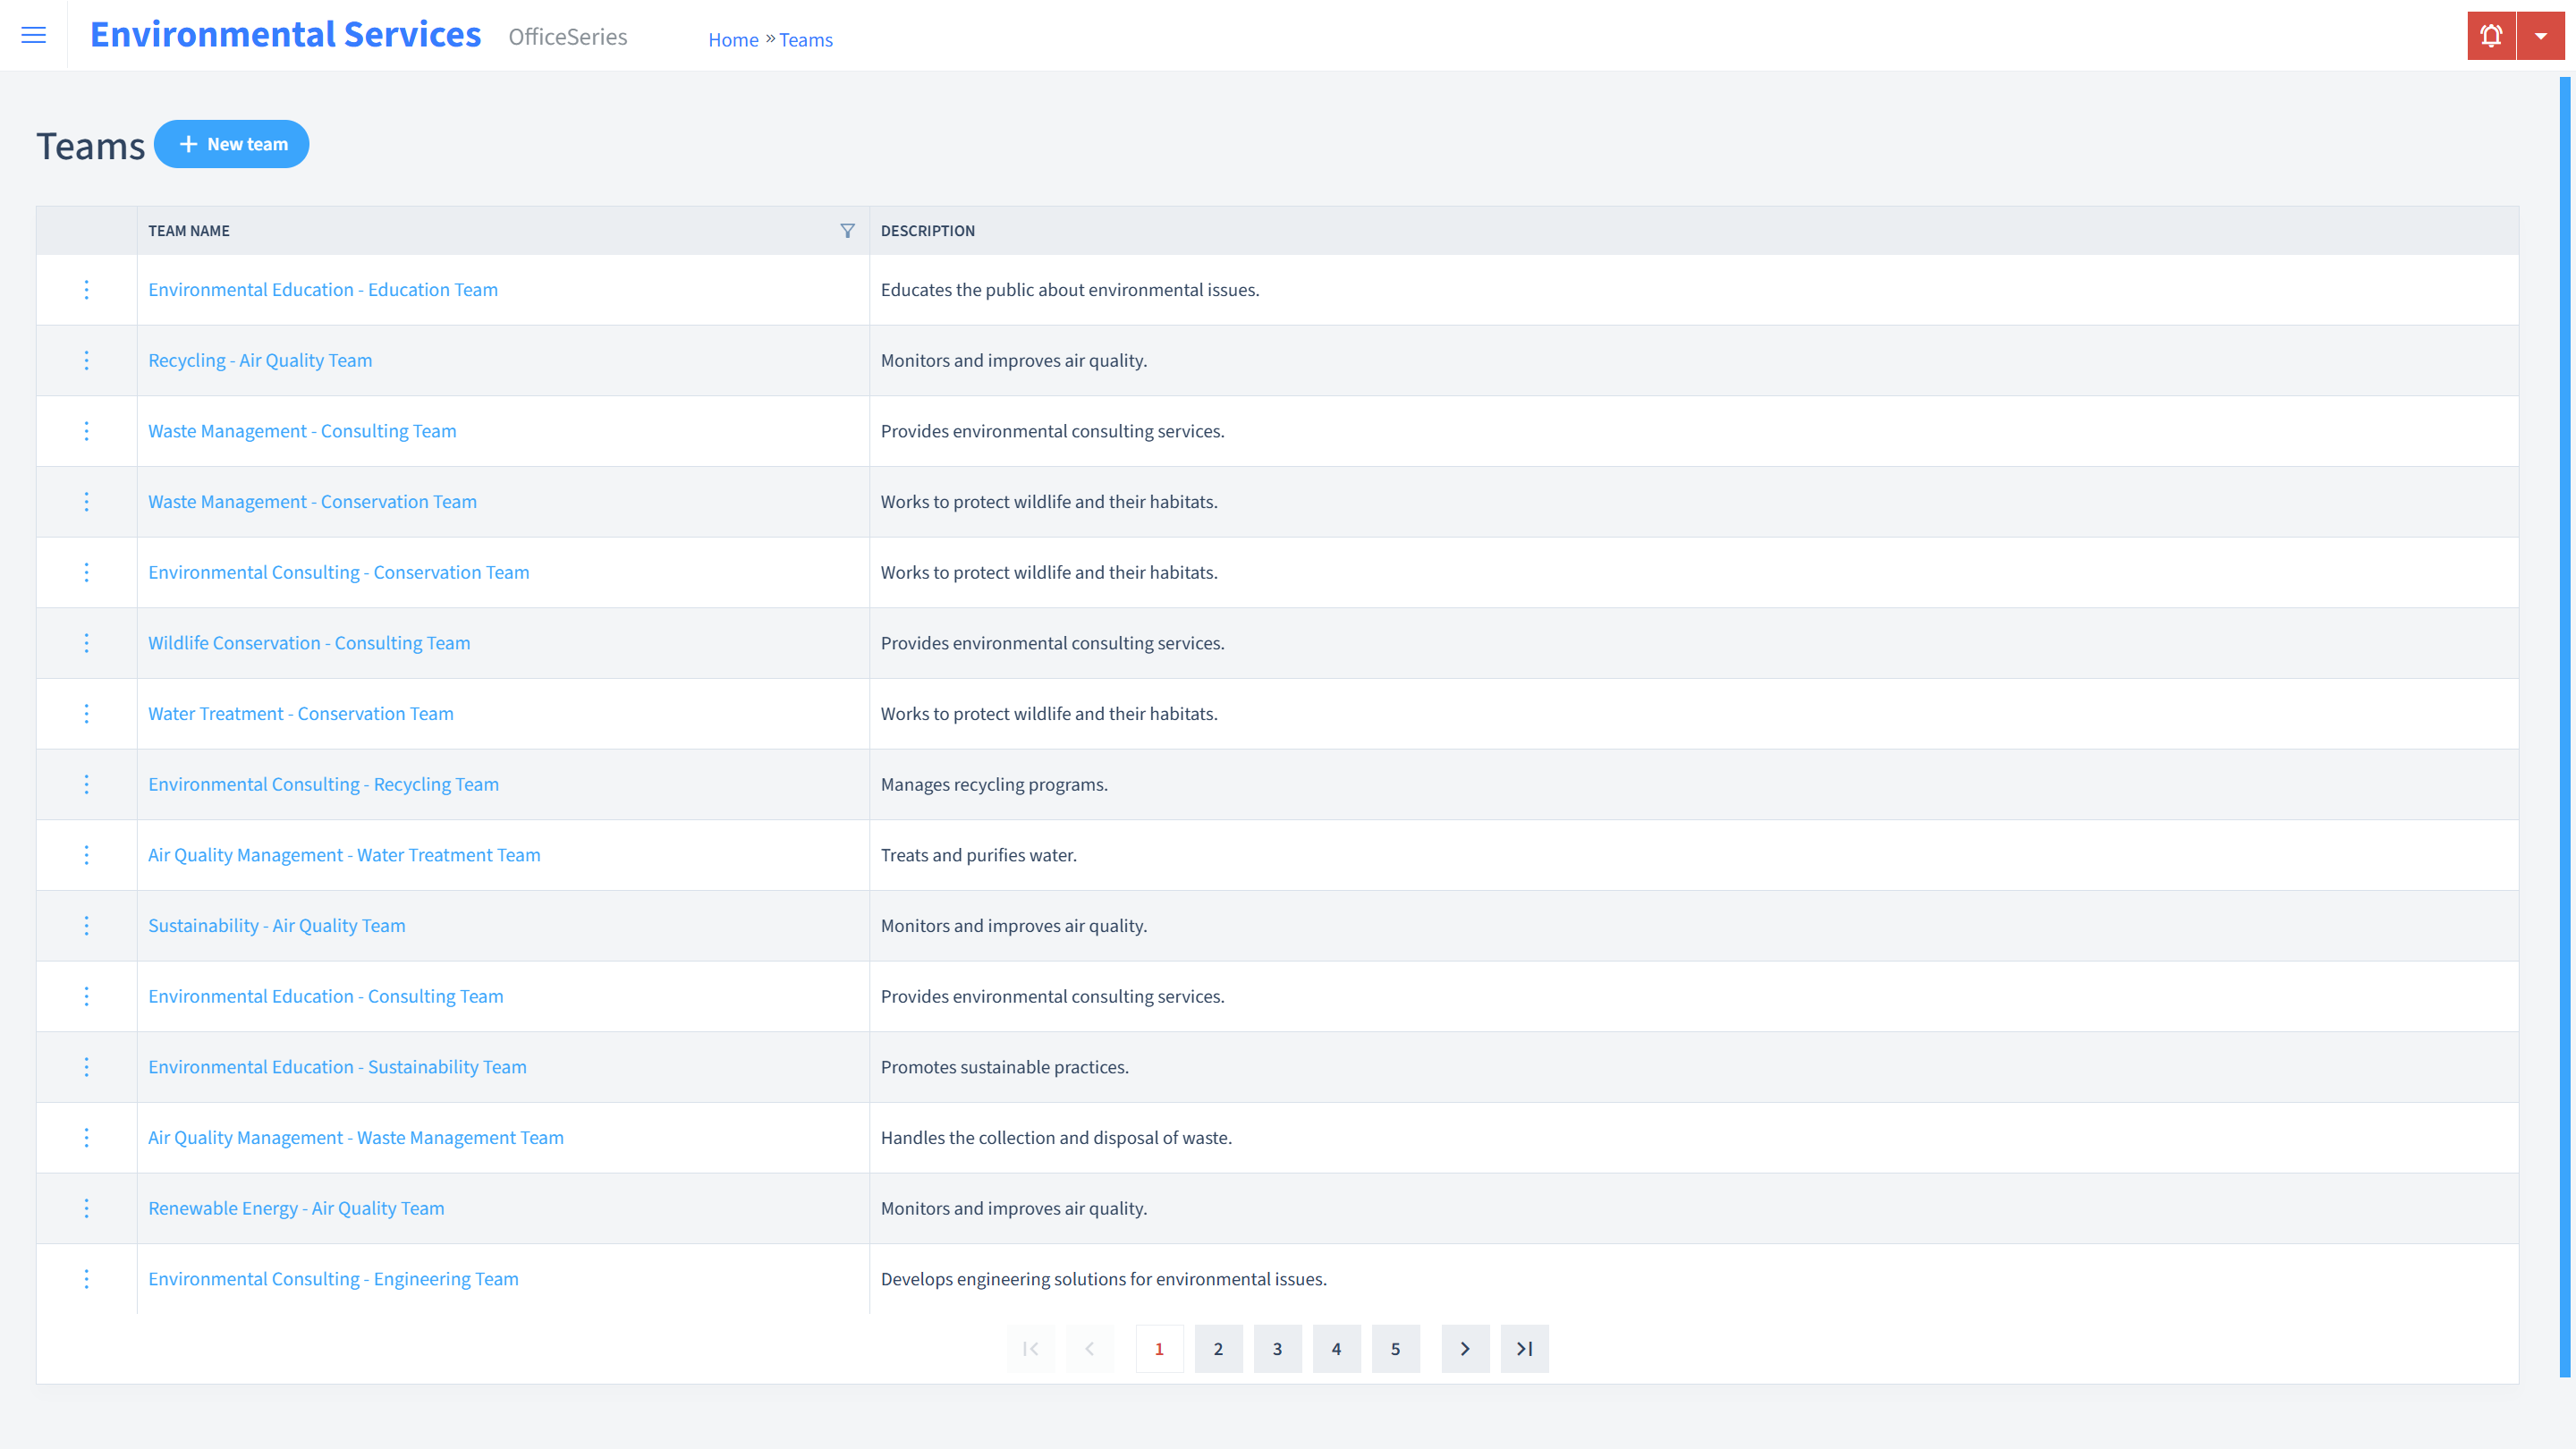Viewport: 2576px width, 1449px height.
Task: Open Waste Management - Consulting Team link
Action: tap(302, 431)
